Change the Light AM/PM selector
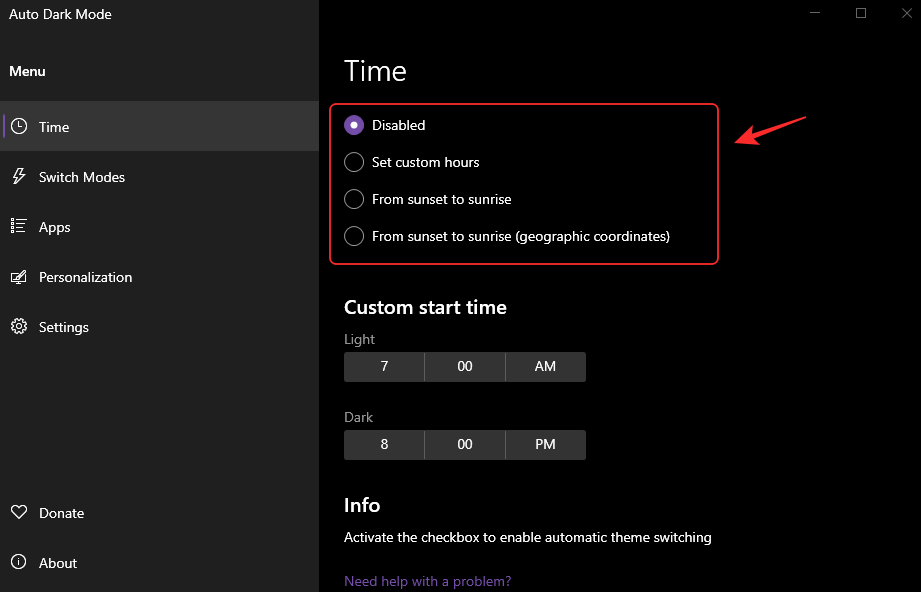921x592 pixels. click(545, 367)
